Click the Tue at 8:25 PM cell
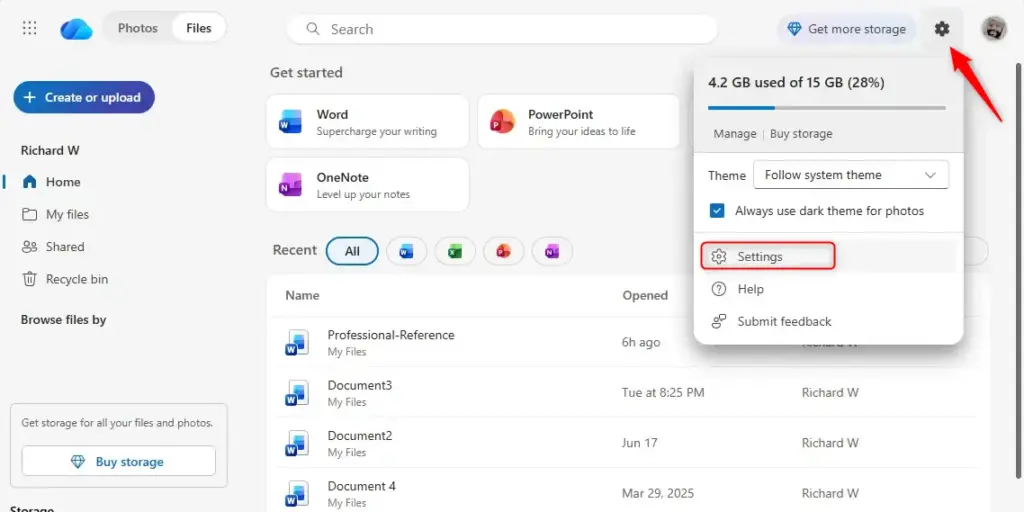The image size is (1024, 512). 663,392
